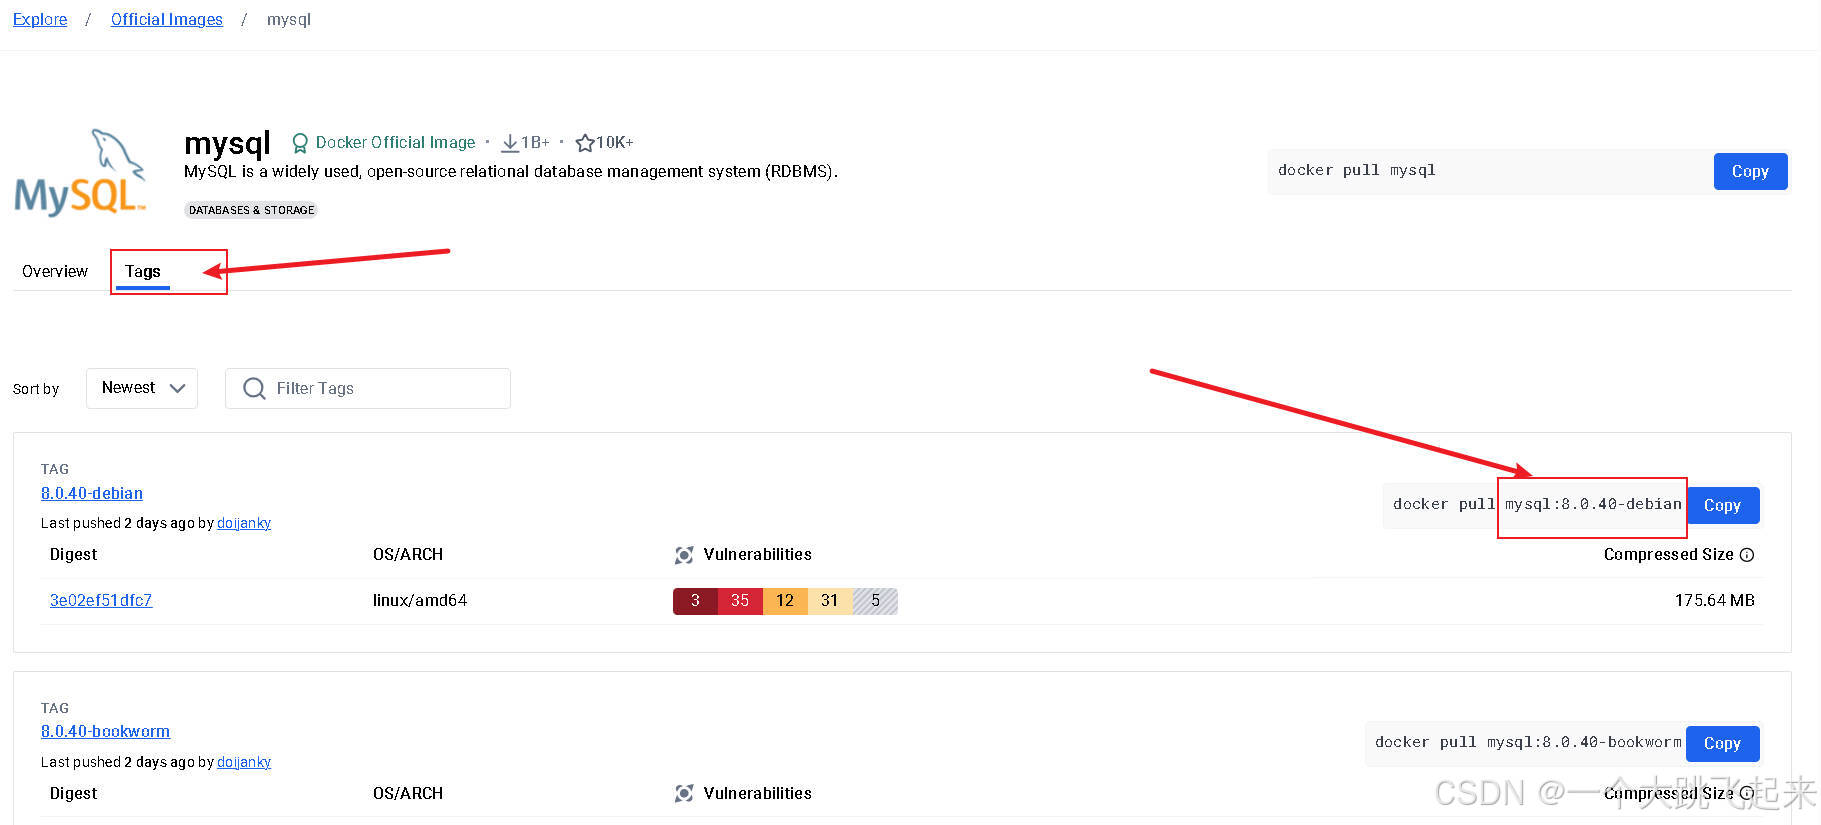Click the Sort by label

[36, 389]
